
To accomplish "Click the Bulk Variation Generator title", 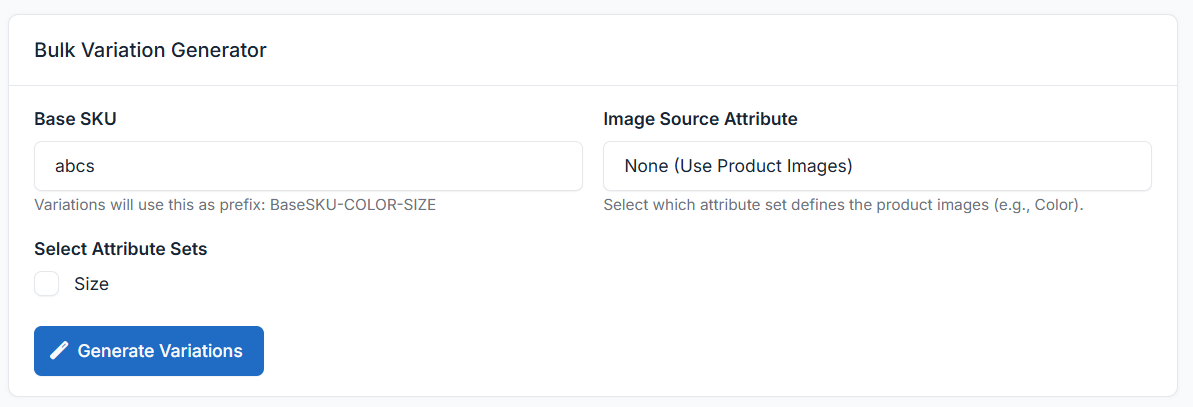I will [150, 49].
